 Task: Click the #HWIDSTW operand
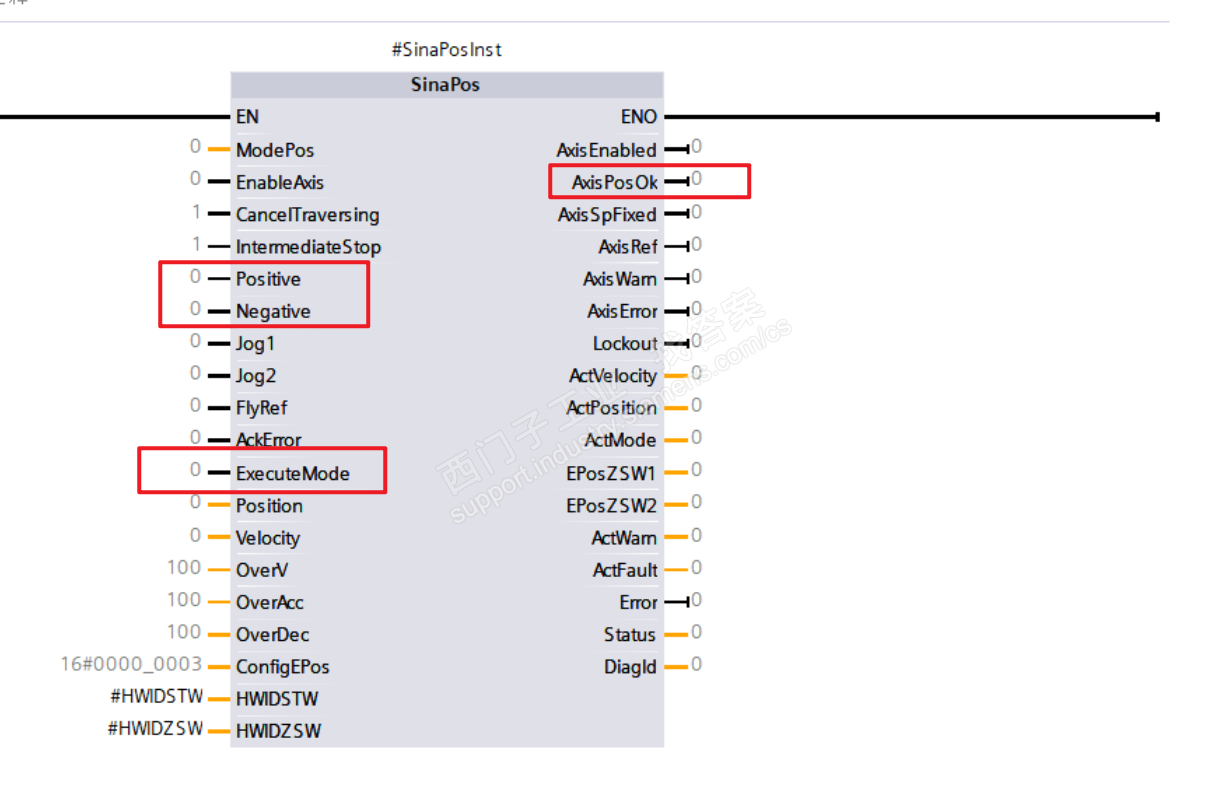coord(156,697)
